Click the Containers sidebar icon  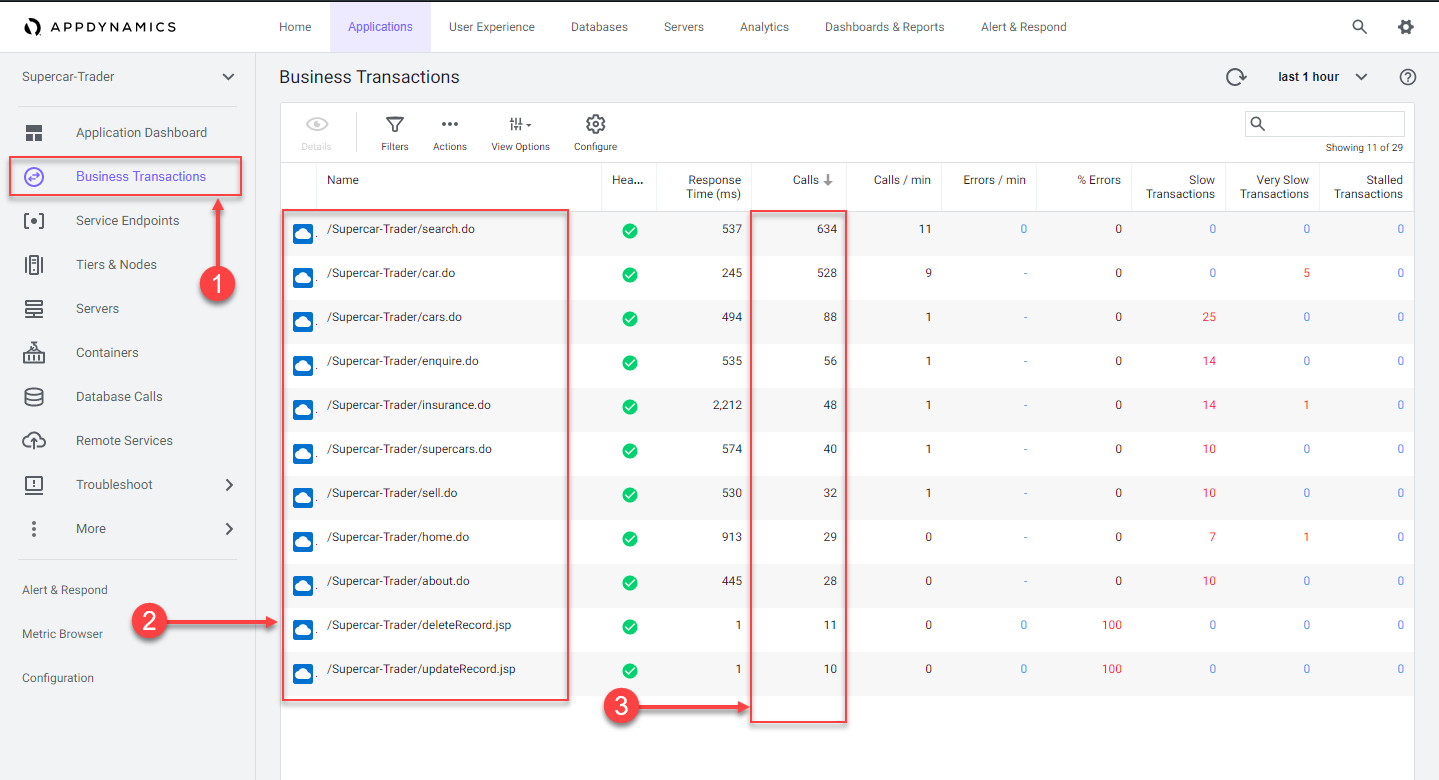[34, 353]
